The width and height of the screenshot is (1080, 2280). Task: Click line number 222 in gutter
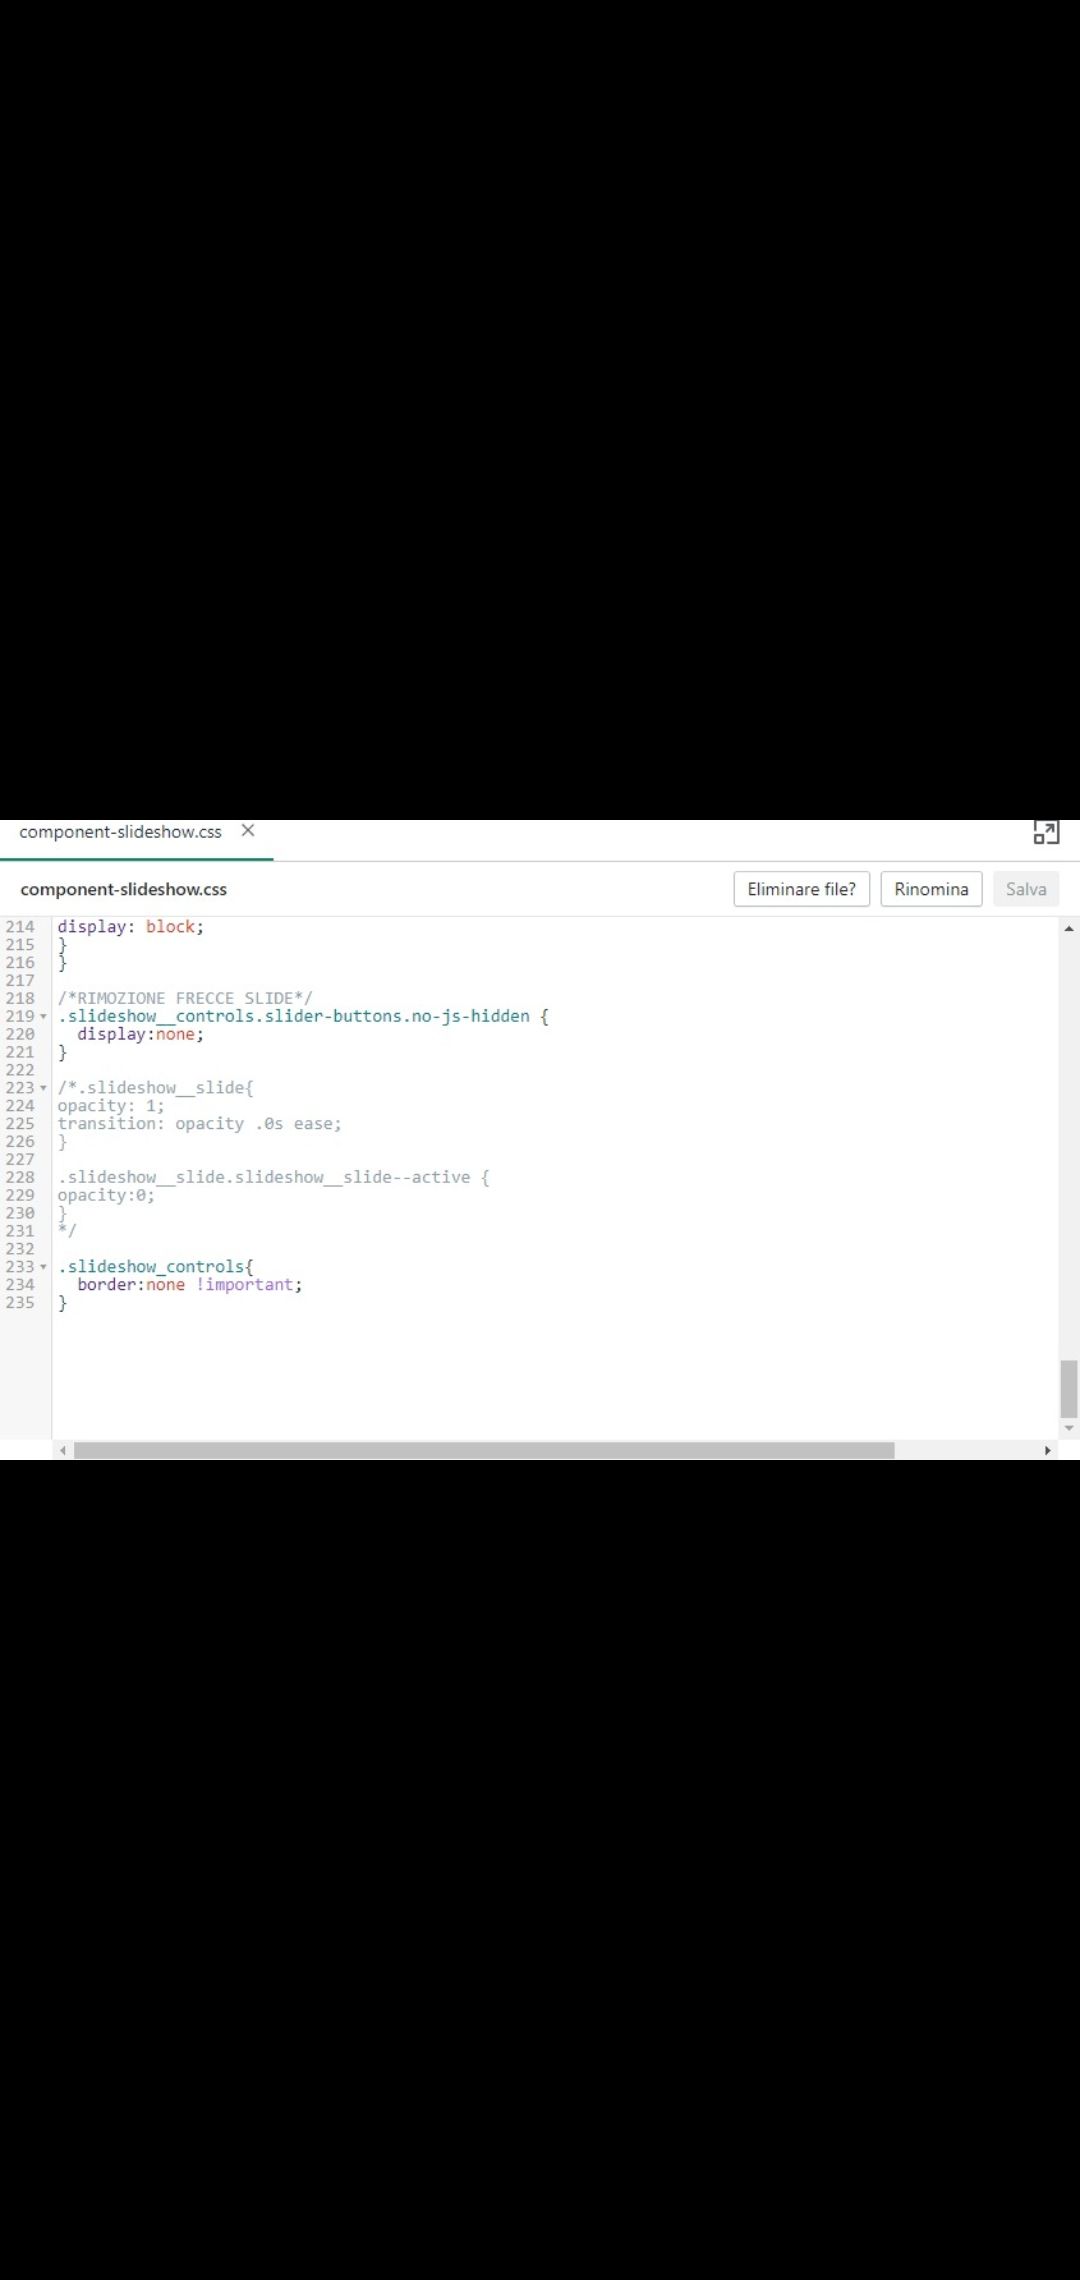coord(20,1070)
